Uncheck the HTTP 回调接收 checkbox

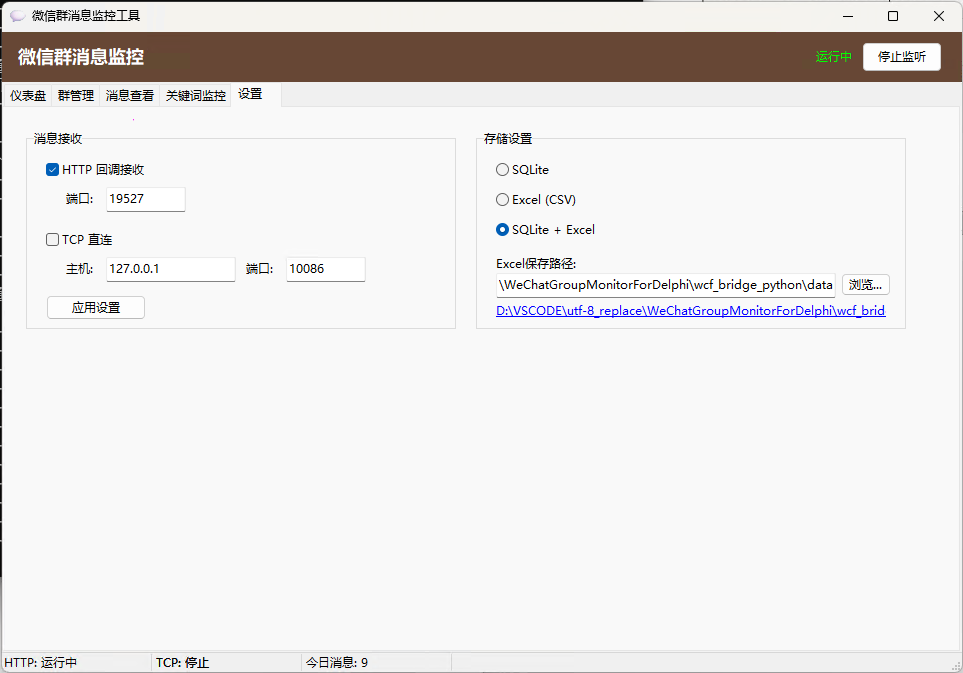tap(53, 170)
